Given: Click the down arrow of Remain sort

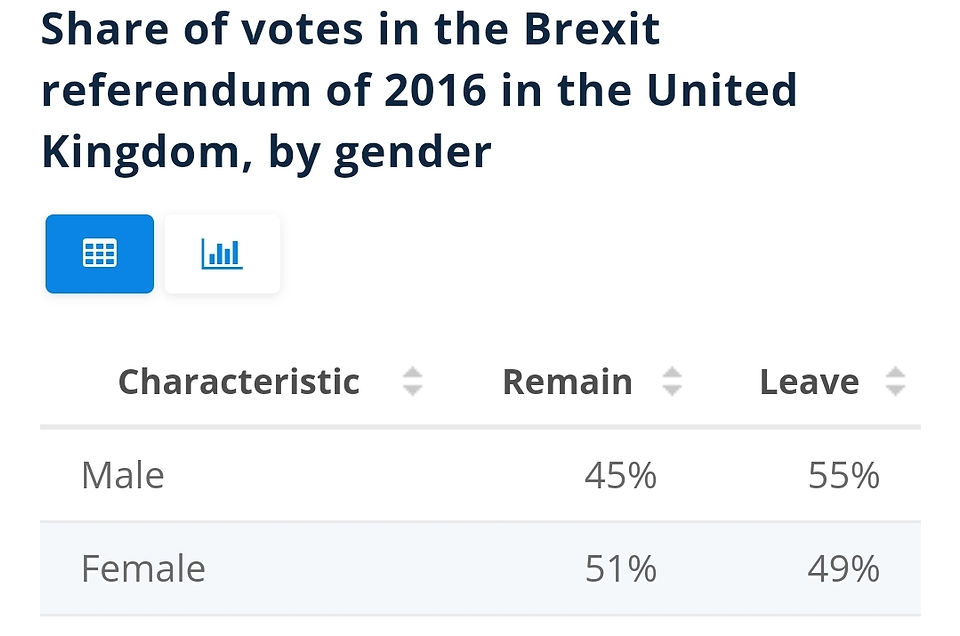Looking at the screenshot, I should coord(672,390).
